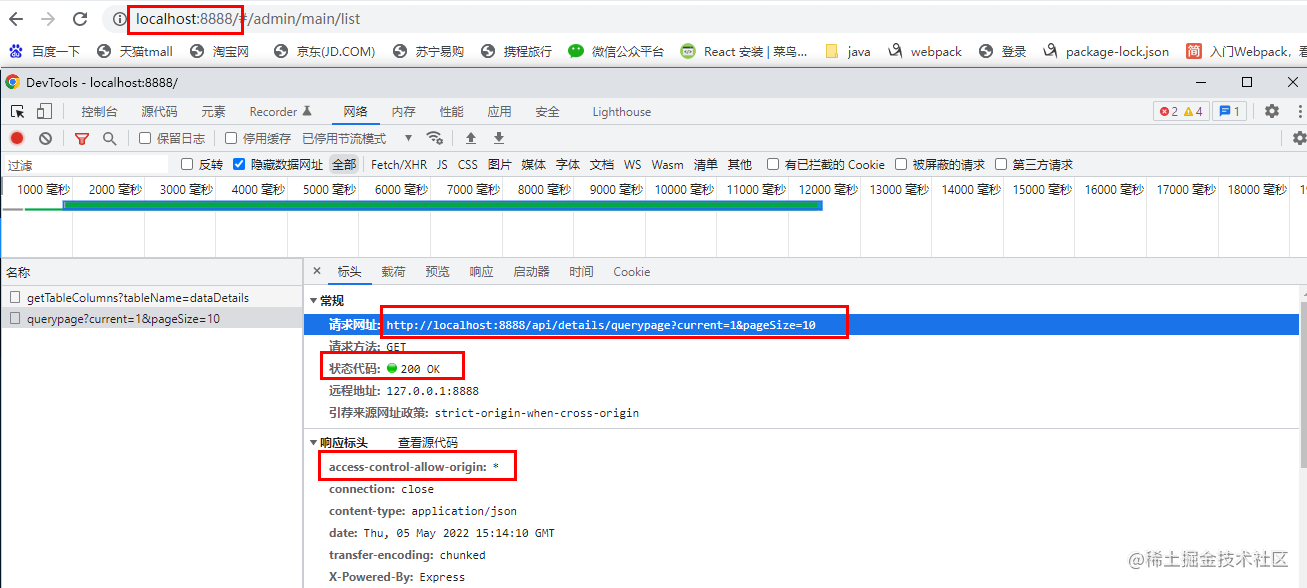Enable 停用缓存 checkbox

pyautogui.click(x=231, y=138)
